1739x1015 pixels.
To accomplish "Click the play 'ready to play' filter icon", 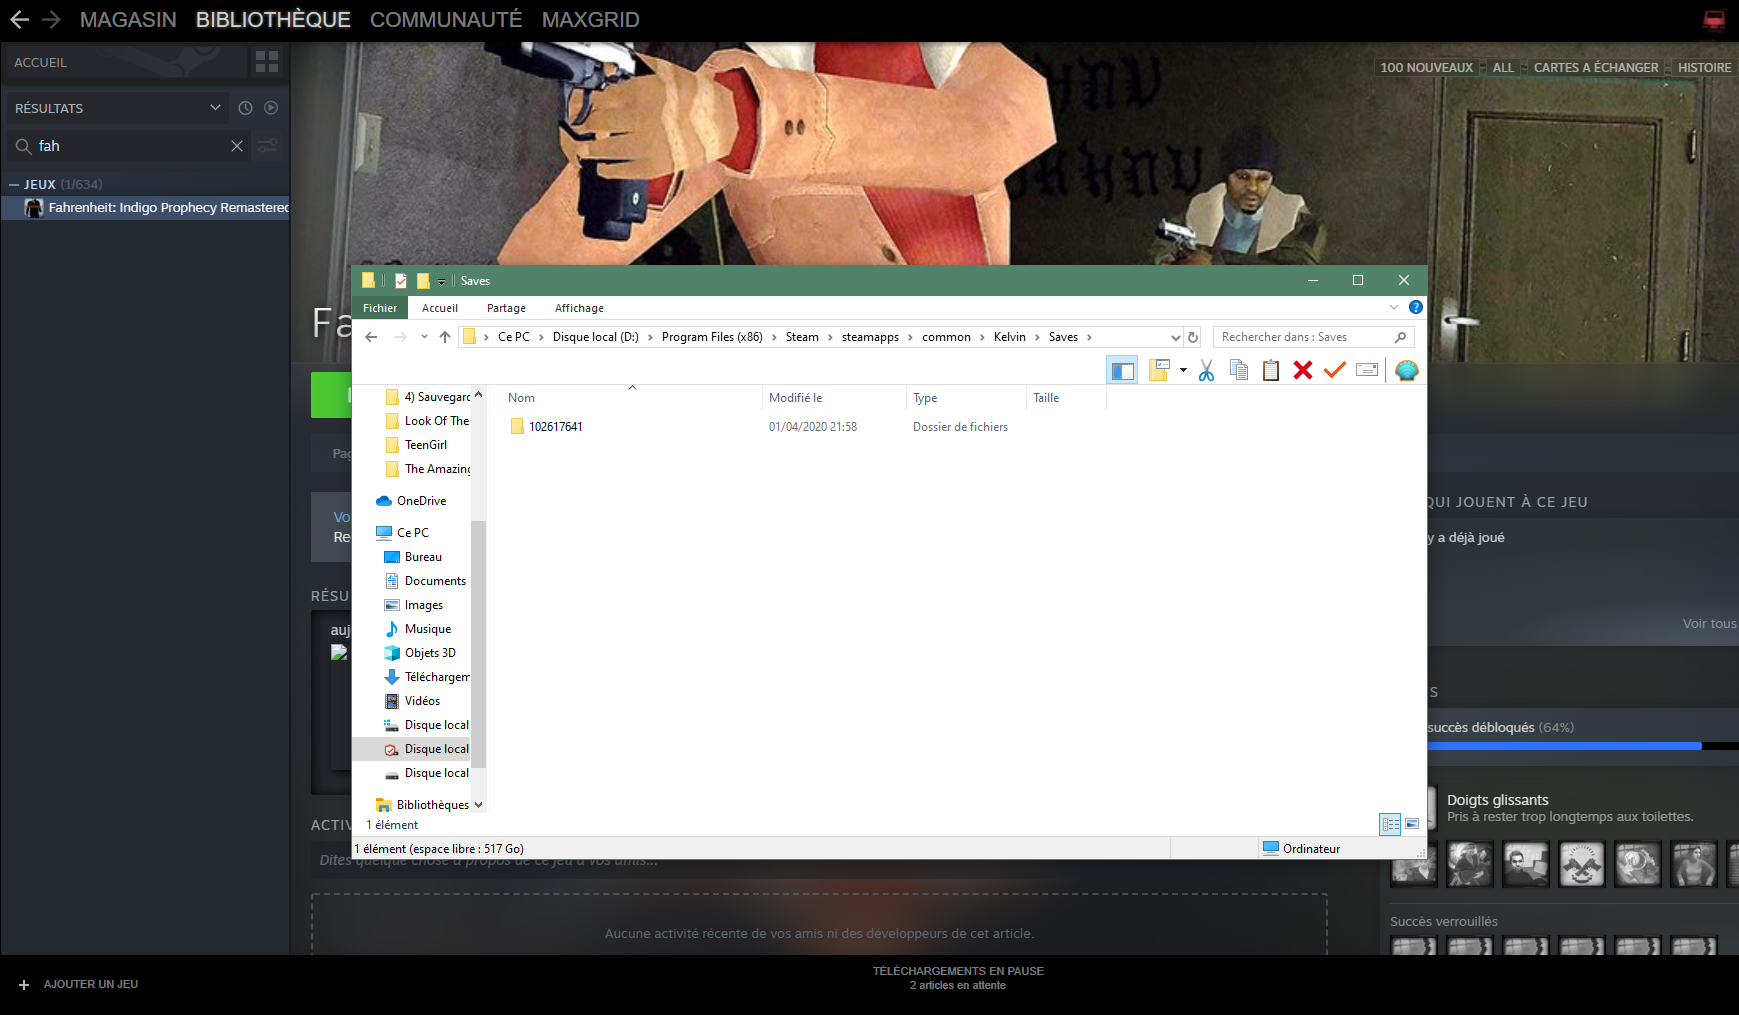I will [271, 108].
